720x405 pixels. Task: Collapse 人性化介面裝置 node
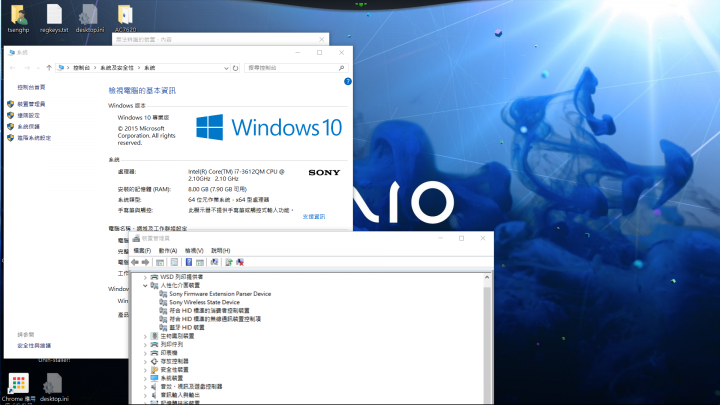(145, 286)
